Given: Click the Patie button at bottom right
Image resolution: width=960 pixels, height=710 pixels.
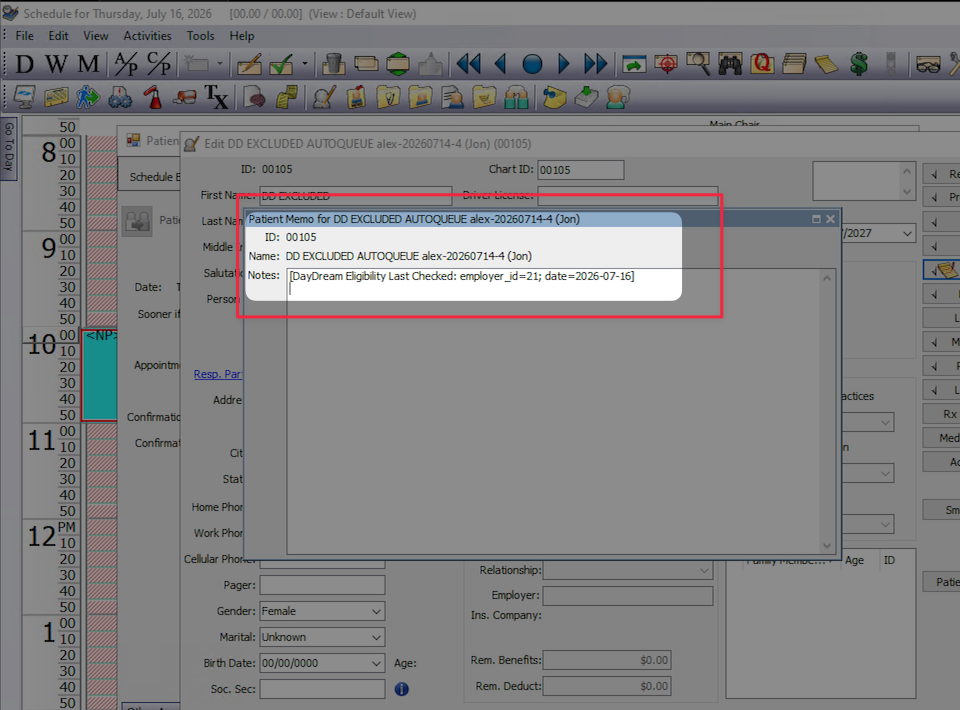Looking at the screenshot, I should point(942,581).
